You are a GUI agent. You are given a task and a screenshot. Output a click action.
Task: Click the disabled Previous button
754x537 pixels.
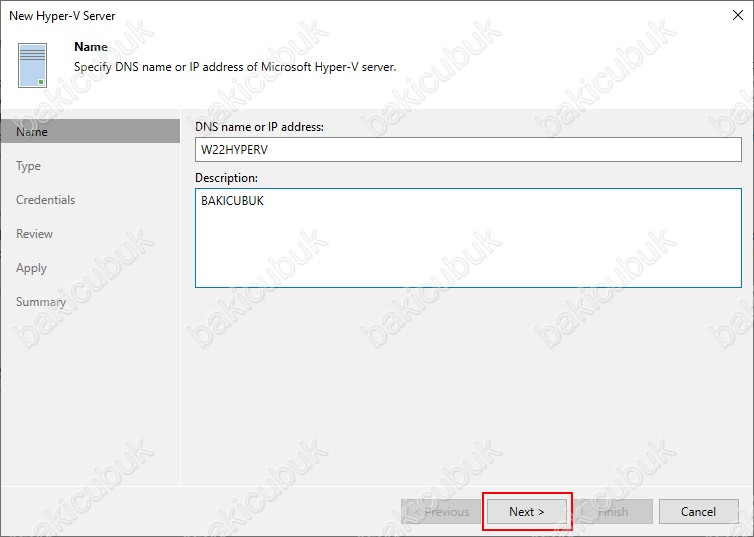click(x=441, y=512)
